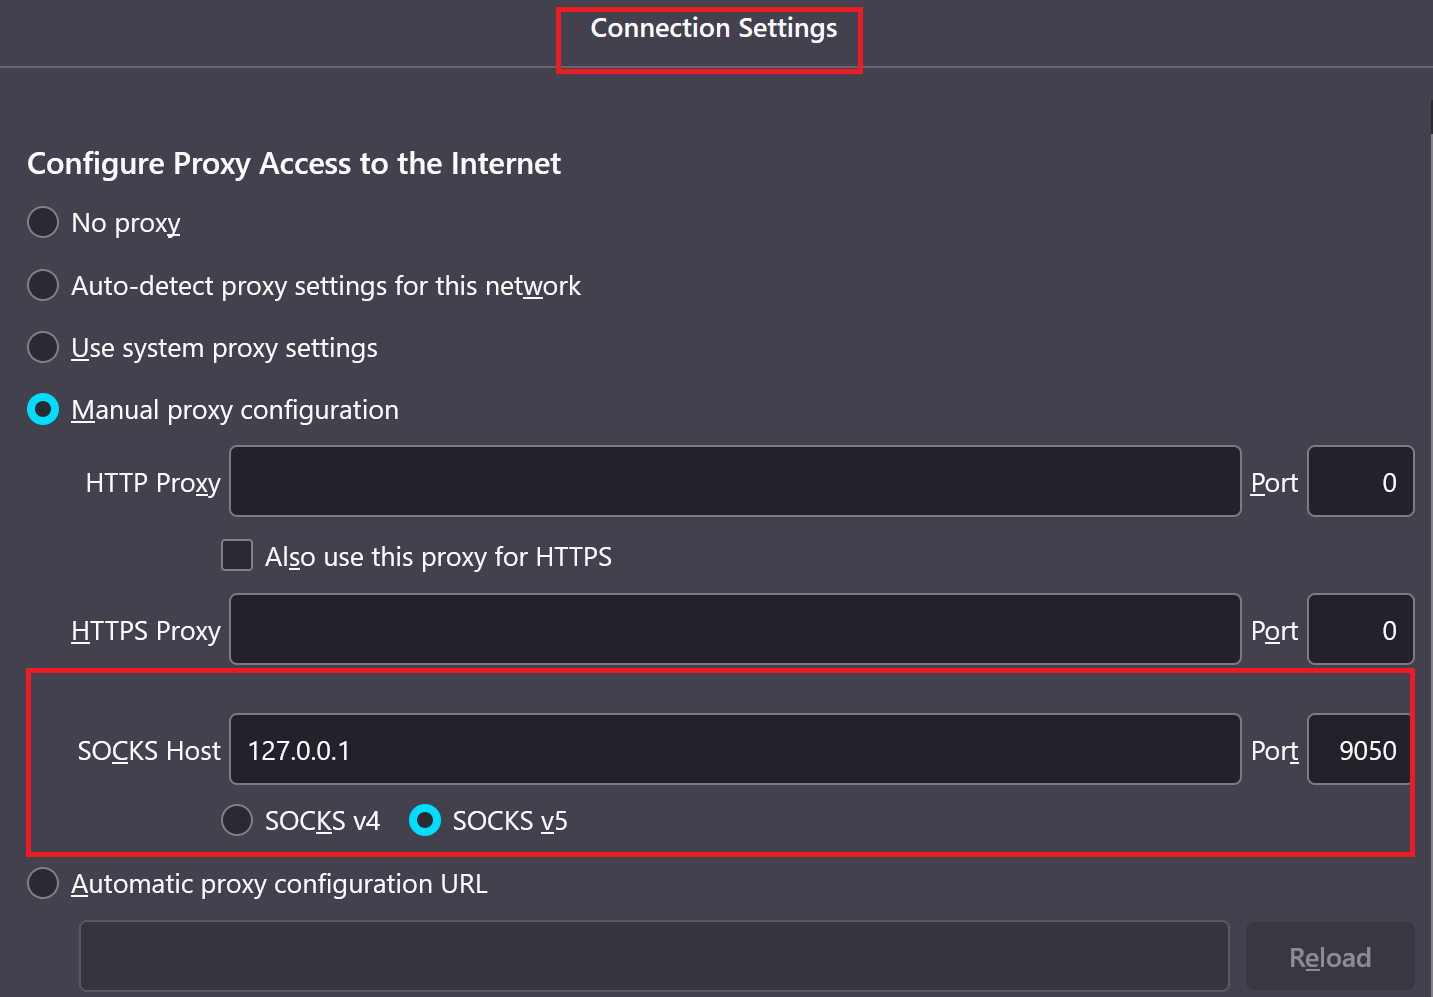
Task: Click the Port field next to HTTPS Proxy
Action: click(1361, 629)
